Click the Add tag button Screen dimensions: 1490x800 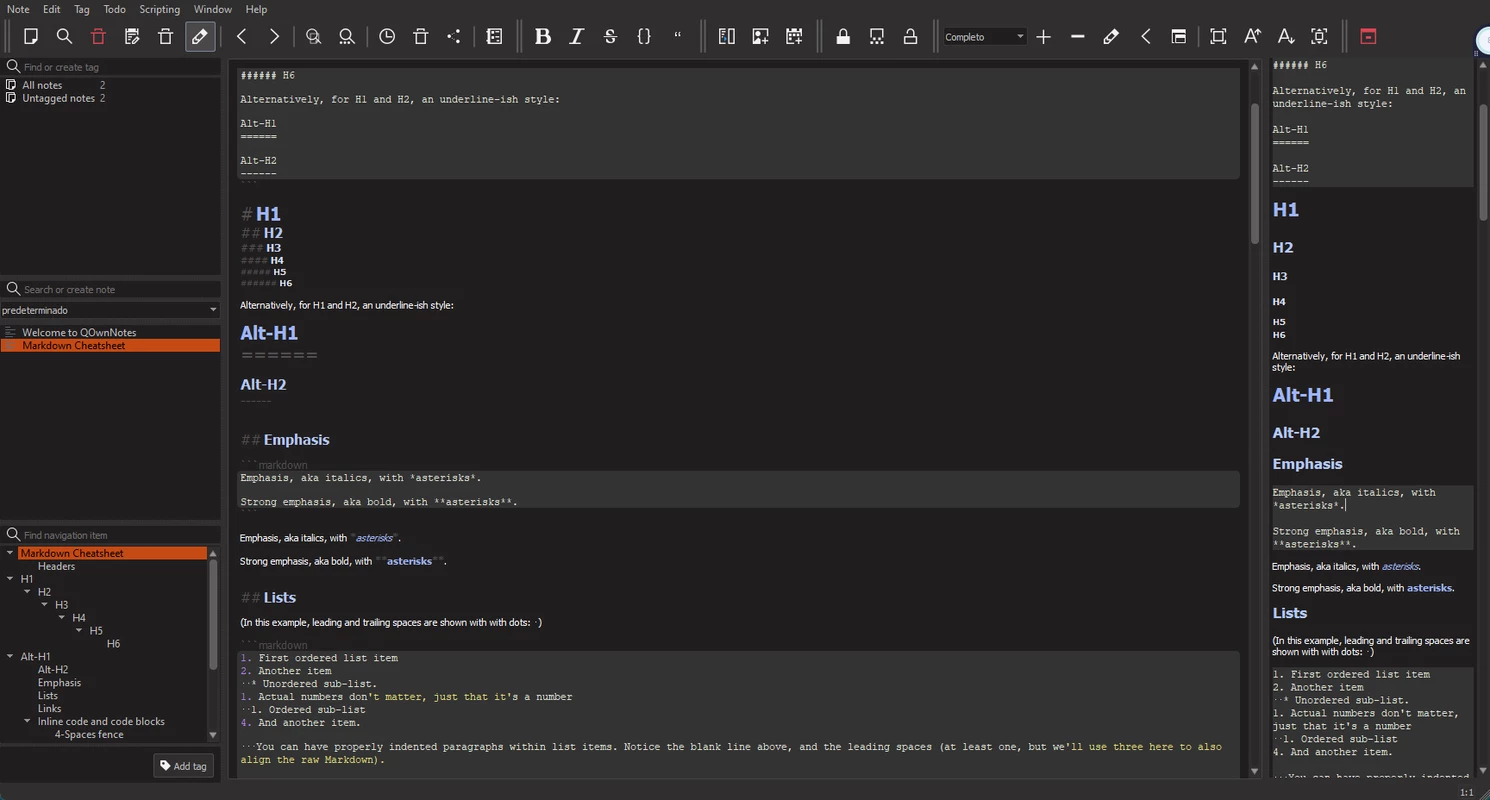[183, 766]
